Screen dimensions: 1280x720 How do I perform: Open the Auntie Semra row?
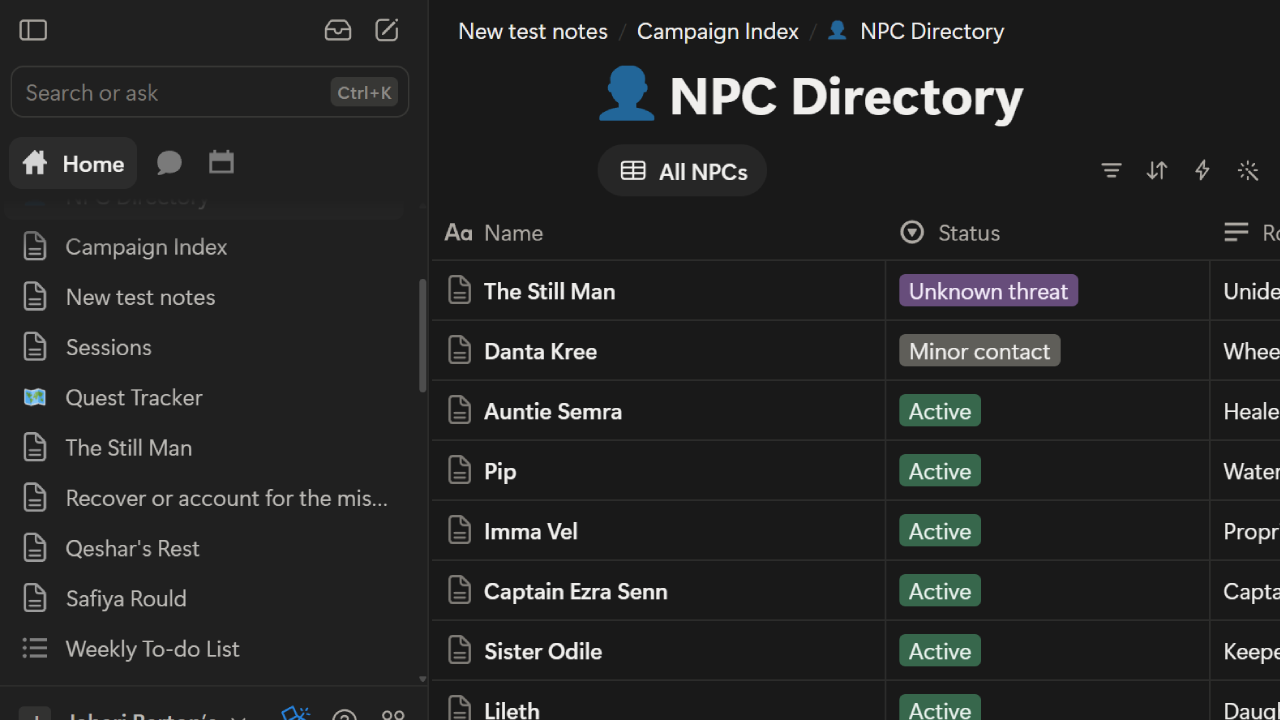point(553,411)
